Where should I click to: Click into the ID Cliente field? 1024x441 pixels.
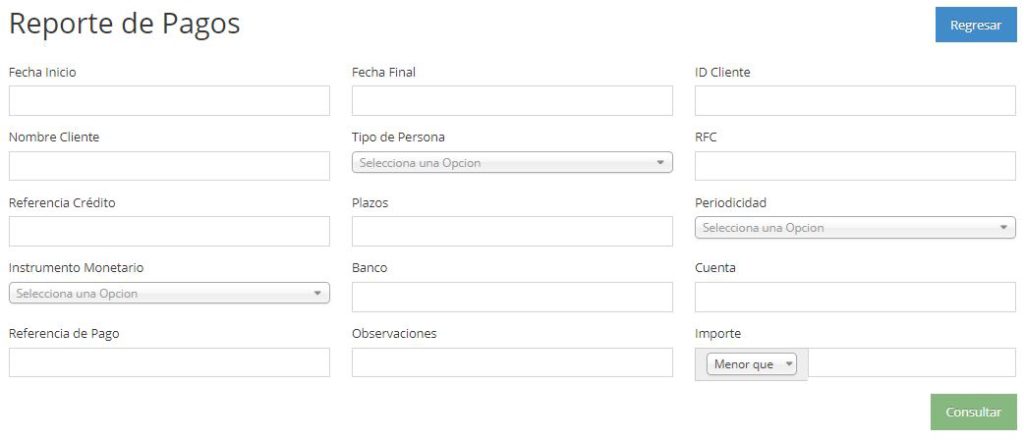pos(855,101)
